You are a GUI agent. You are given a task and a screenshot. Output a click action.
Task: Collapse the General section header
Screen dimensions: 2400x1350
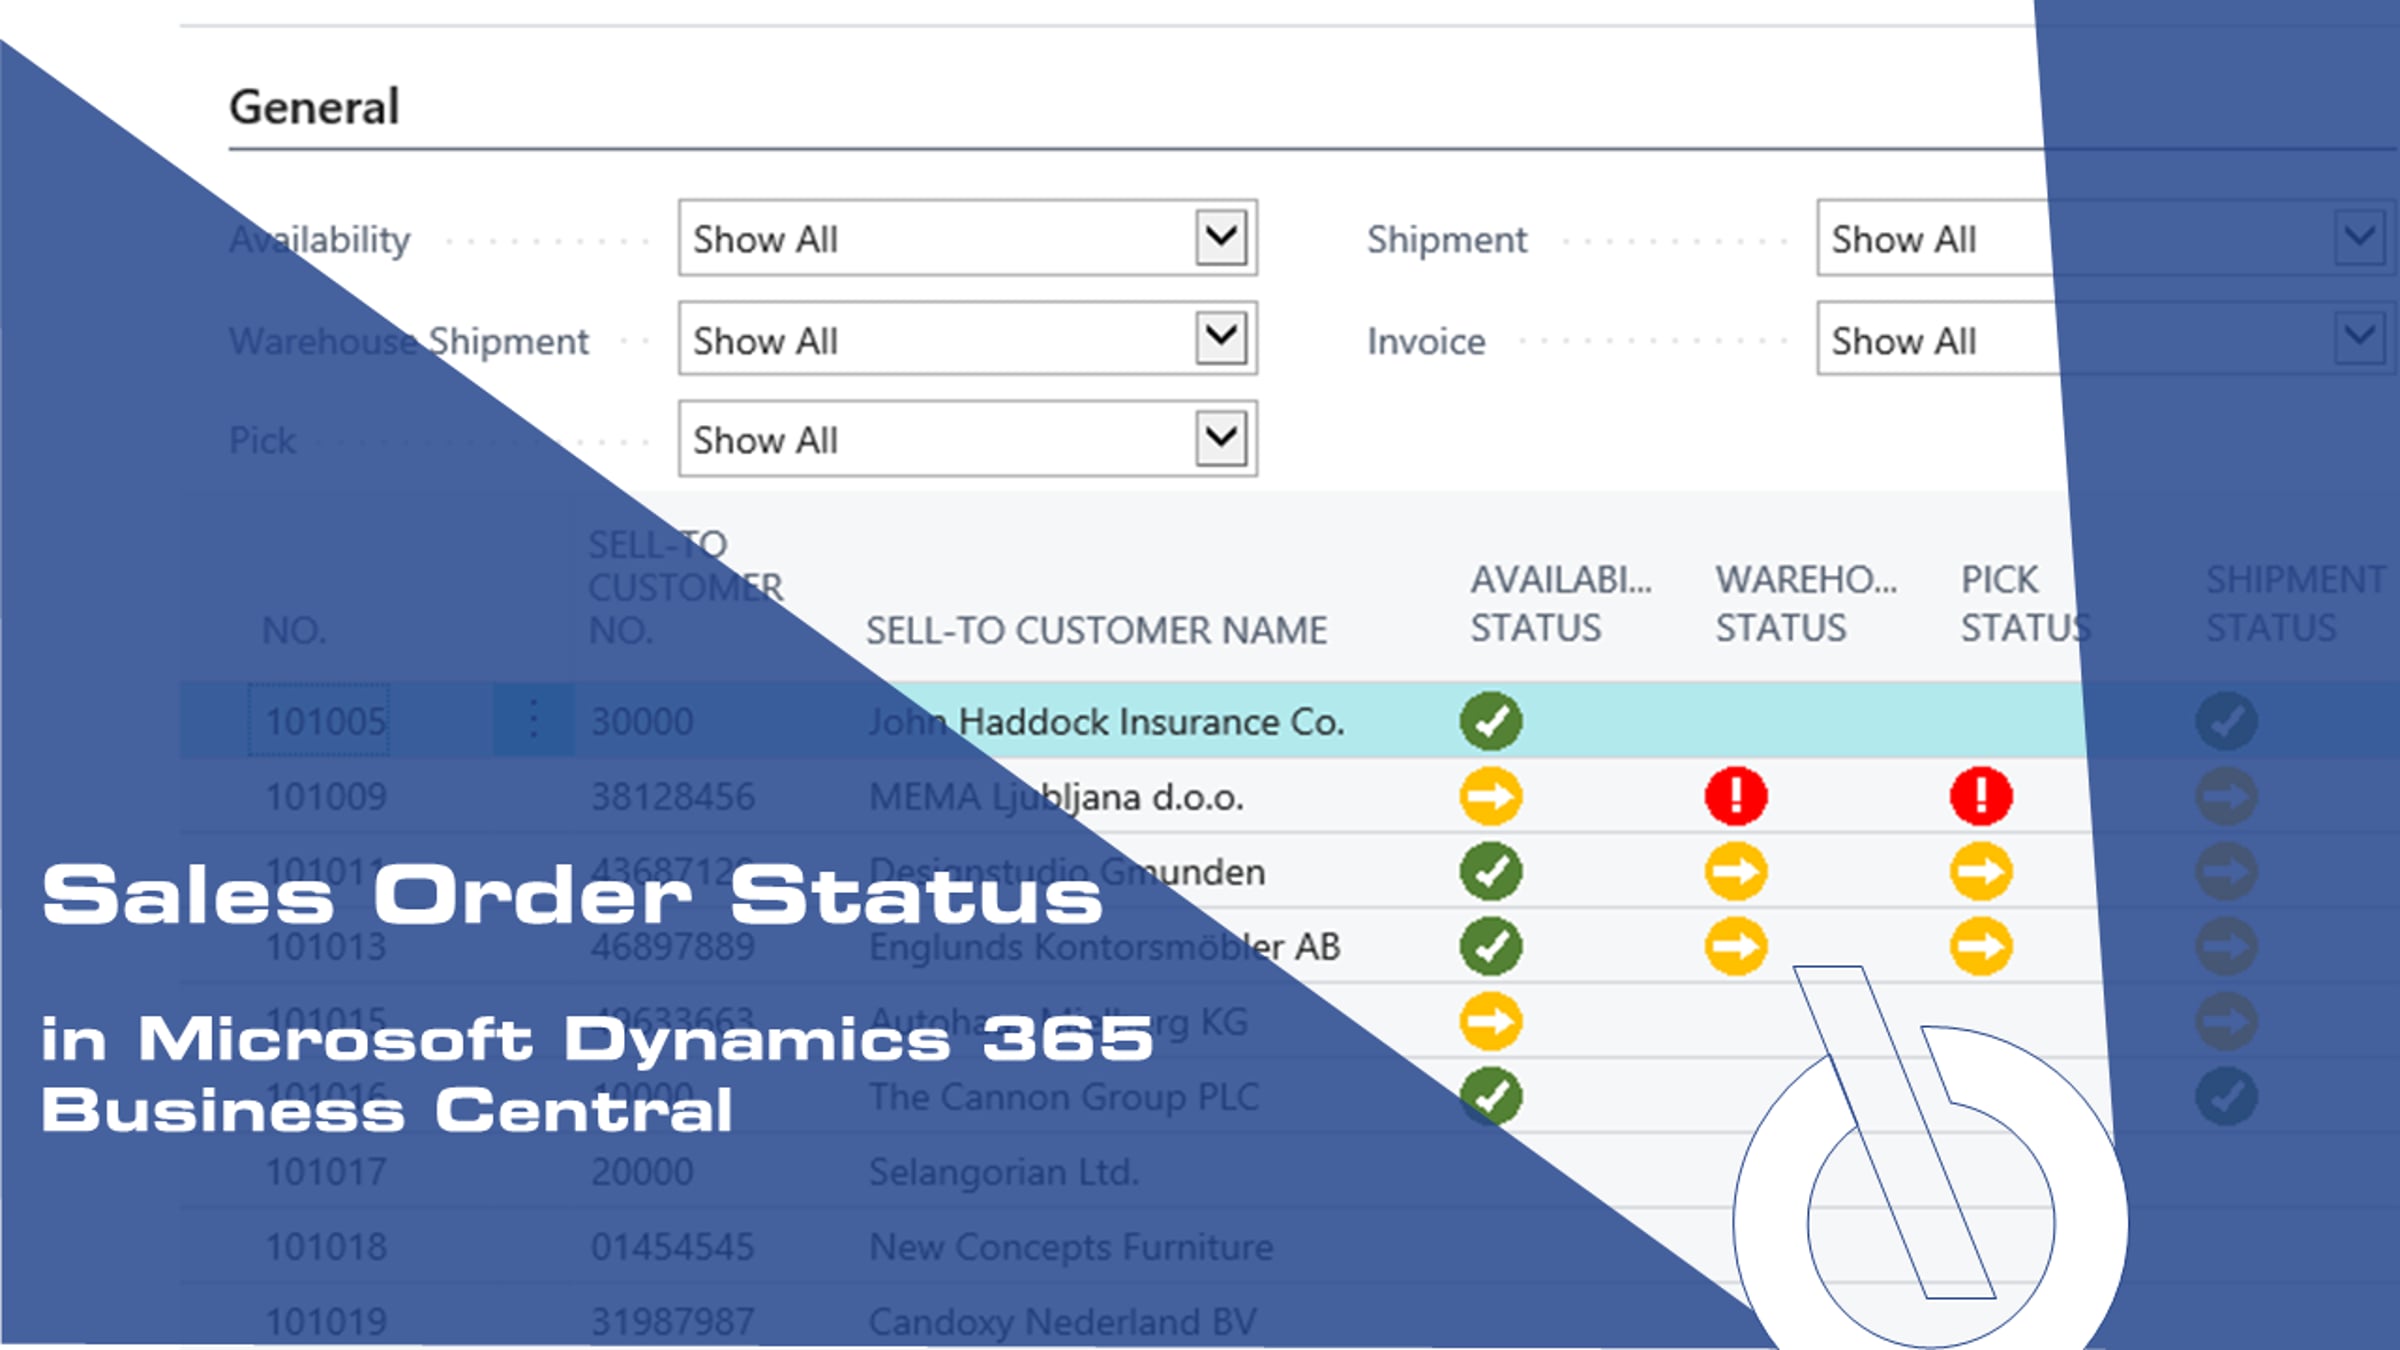click(x=314, y=107)
